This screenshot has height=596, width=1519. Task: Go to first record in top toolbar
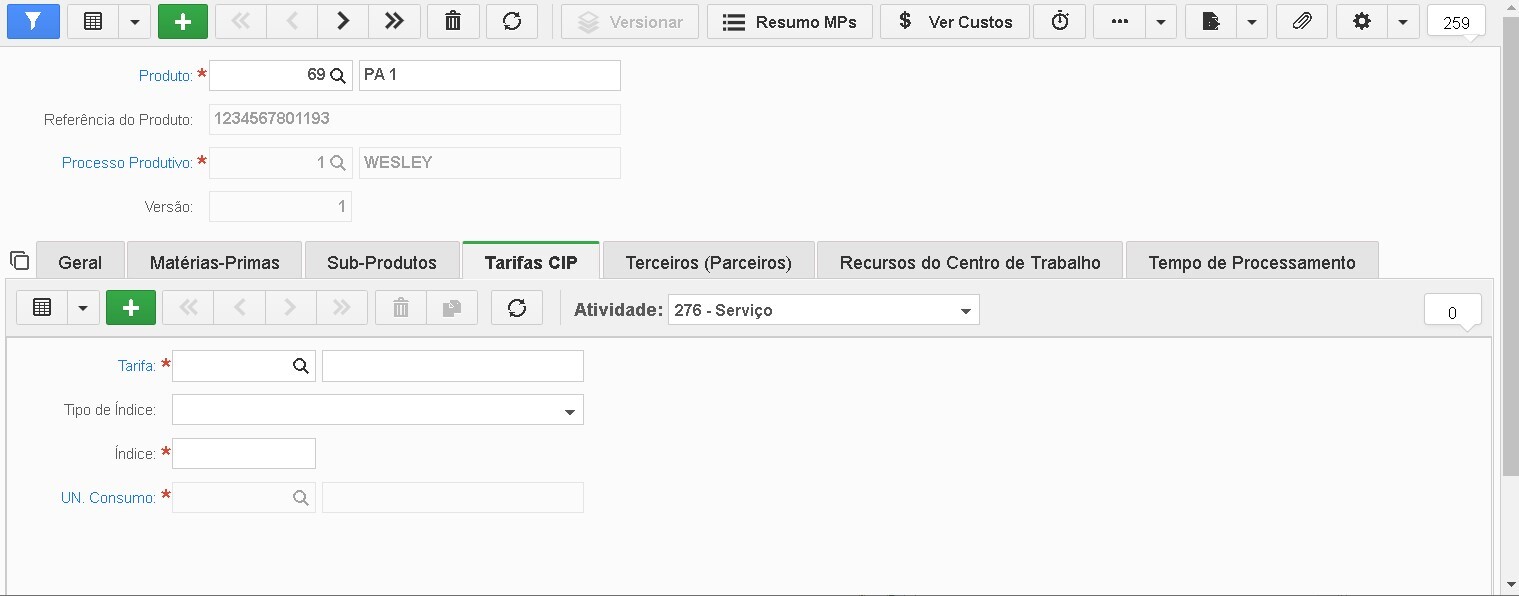click(x=241, y=21)
